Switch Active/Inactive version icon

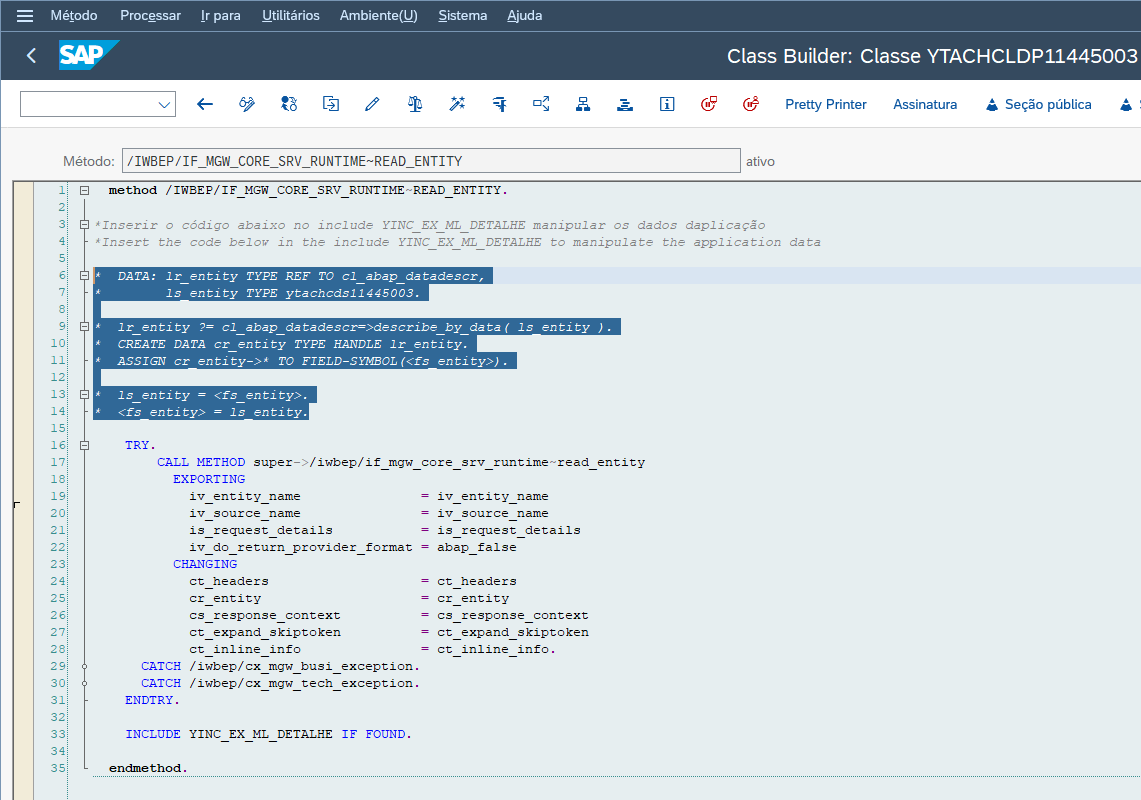289,104
